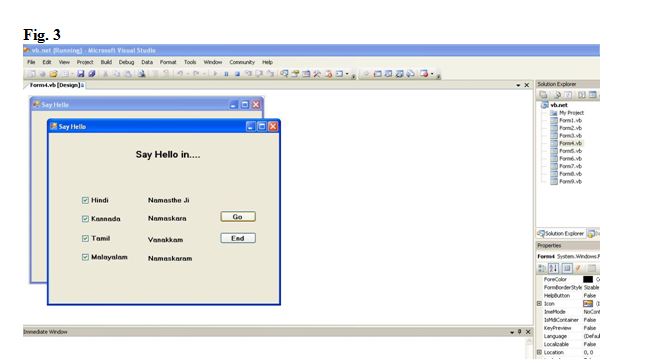Image resolution: width=671 pixels, height=363 pixels.
Task: Click the Save All toolbar icon
Action: [92, 74]
